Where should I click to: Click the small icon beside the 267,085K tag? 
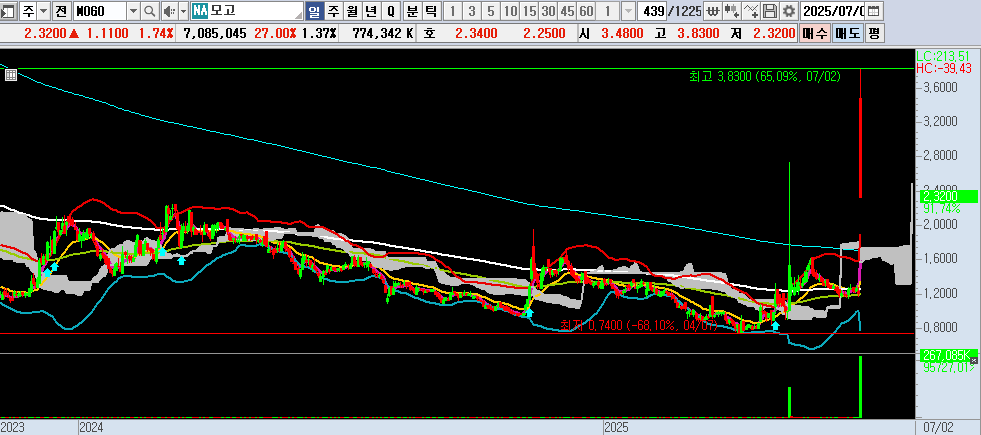click(x=973, y=361)
